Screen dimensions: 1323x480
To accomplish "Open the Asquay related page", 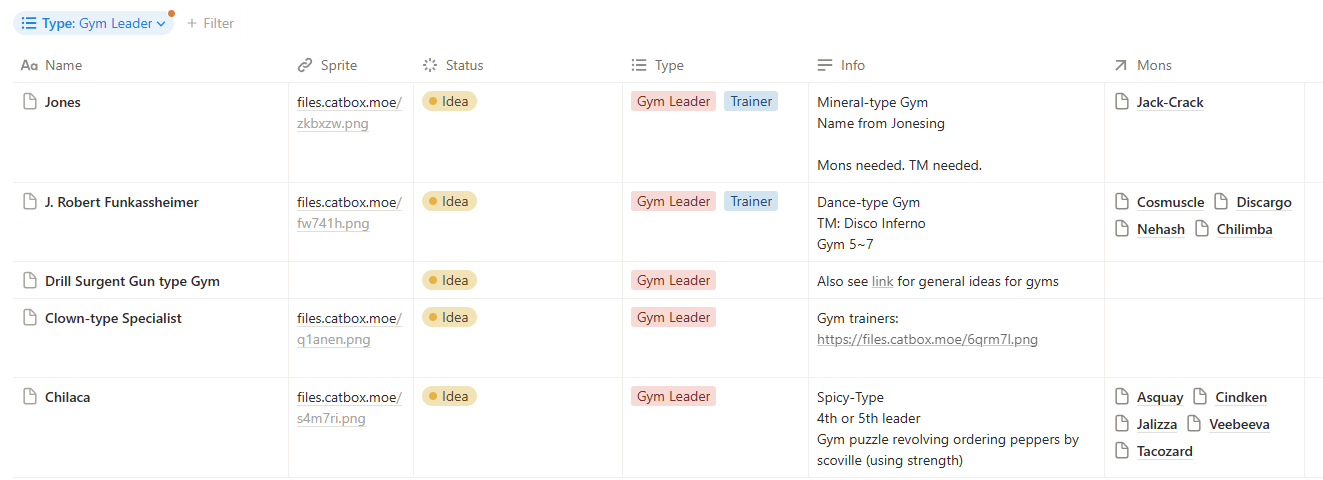I will pyautogui.click(x=1160, y=397).
